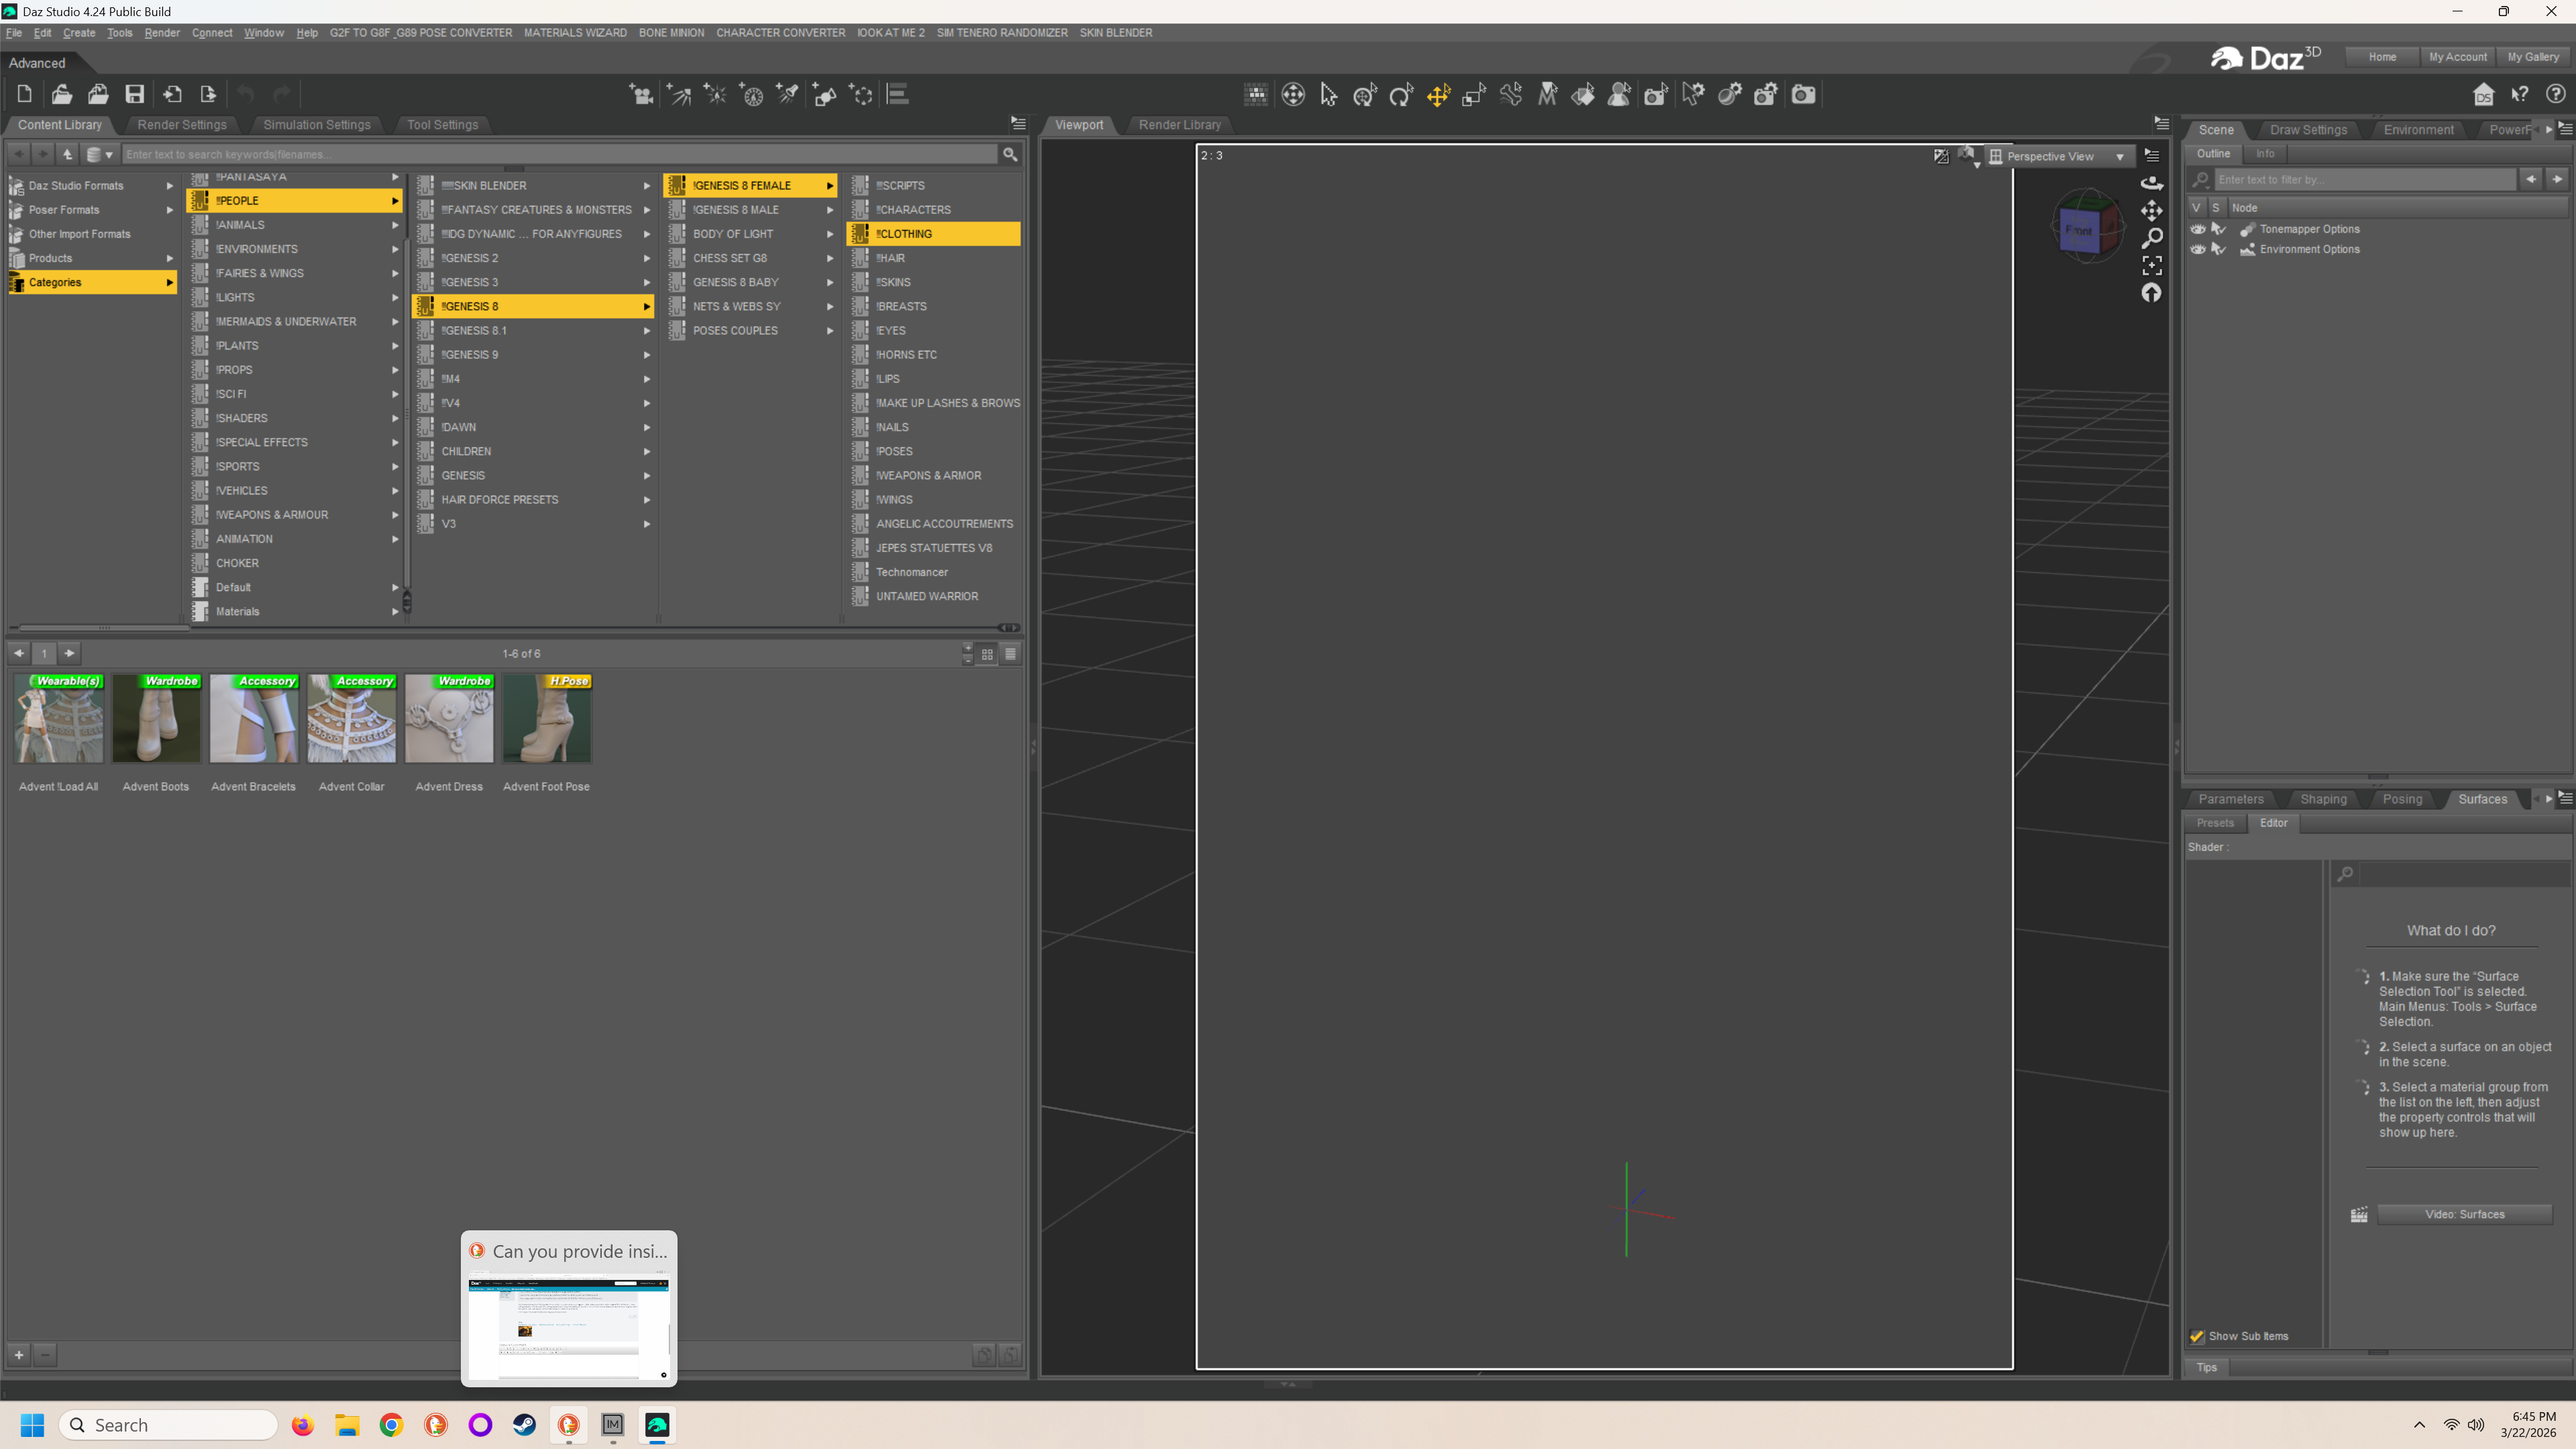Select the Rotate tool
This screenshot has height=1449, width=2576.
(x=1401, y=95)
